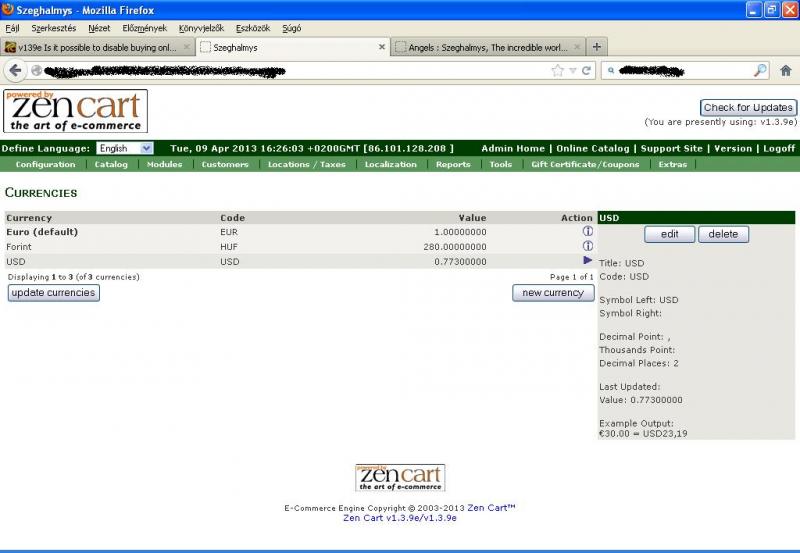Open the Locations / Taxes menu
This screenshot has width=800, height=553.
point(307,164)
